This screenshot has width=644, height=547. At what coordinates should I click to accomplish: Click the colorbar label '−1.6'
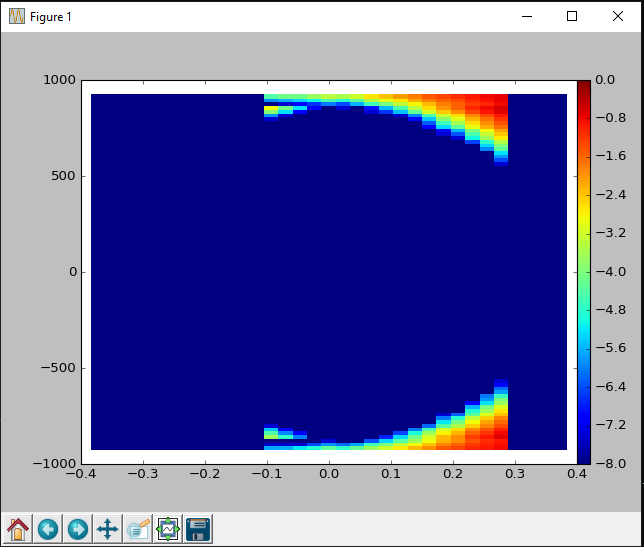(x=611, y=156)
